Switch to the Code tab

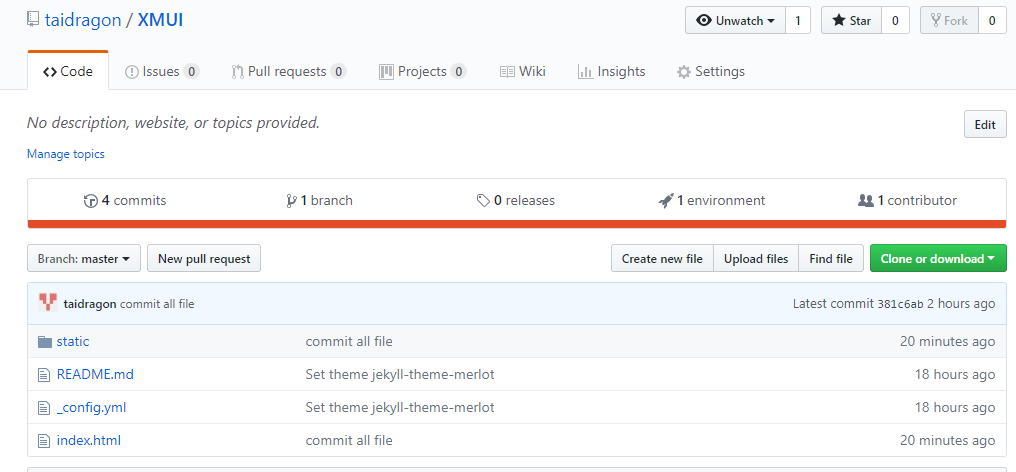click(68, 71)
